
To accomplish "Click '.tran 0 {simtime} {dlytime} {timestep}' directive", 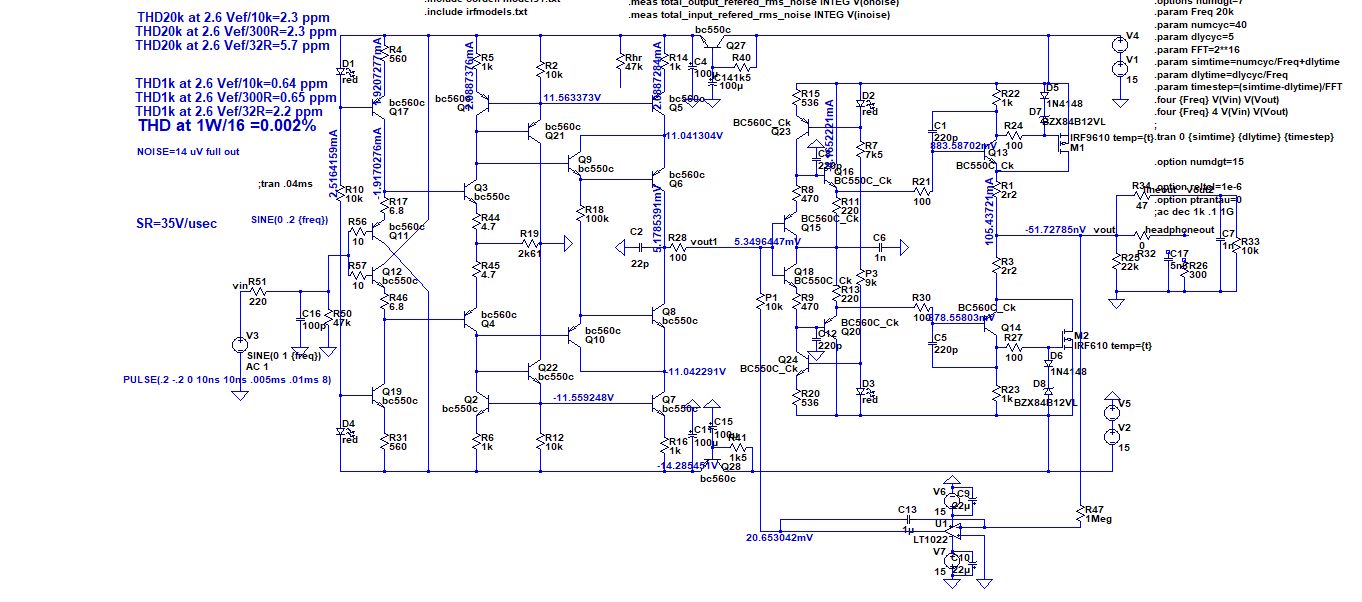I will tap(1243, 137).
